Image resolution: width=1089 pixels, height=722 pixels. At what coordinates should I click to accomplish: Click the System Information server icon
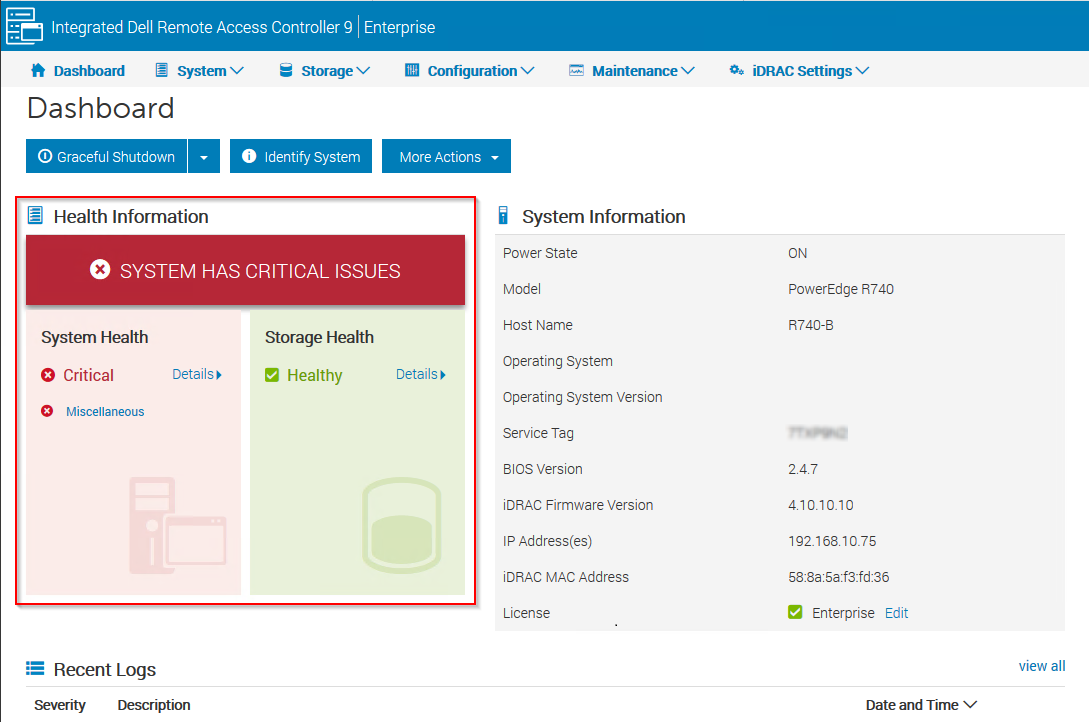click(504, 216)
